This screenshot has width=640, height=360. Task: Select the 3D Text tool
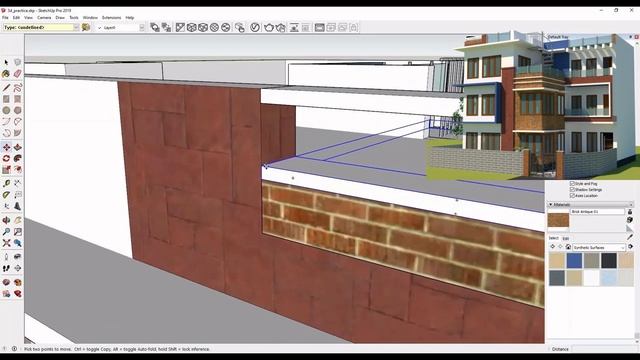coord(18,207)
